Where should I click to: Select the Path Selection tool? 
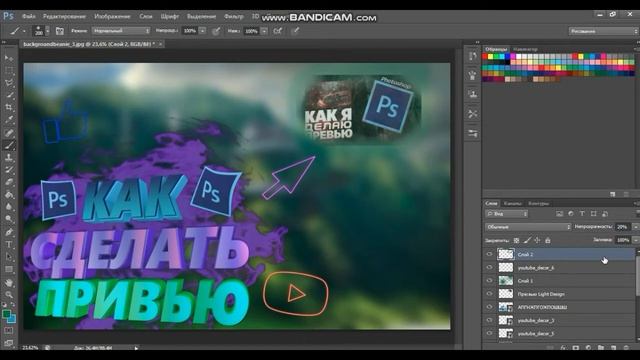(x=9, y=257)
